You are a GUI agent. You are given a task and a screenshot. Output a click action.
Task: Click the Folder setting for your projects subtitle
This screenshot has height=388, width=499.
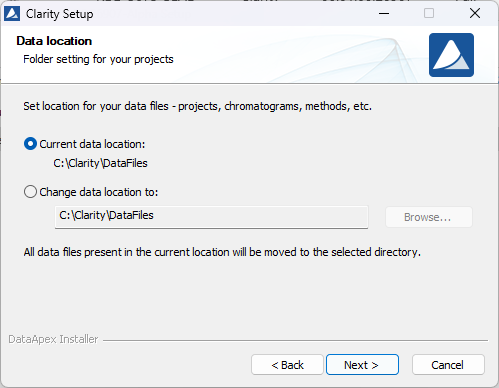point(98,59)
